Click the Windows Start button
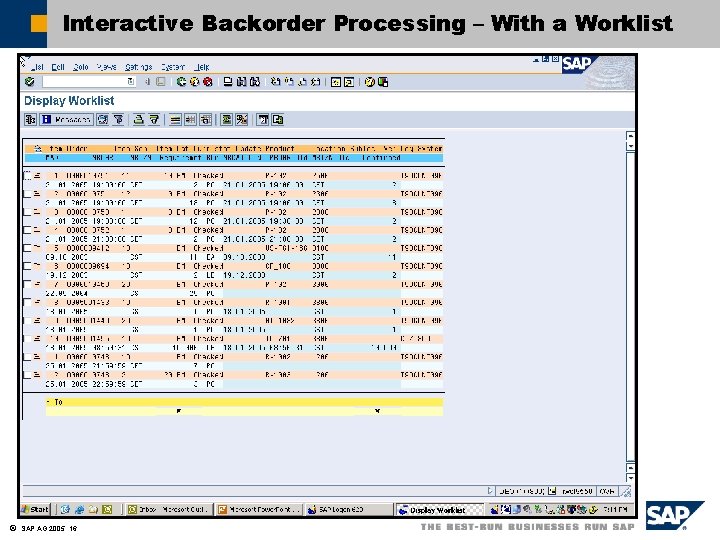 pos(35,509)
